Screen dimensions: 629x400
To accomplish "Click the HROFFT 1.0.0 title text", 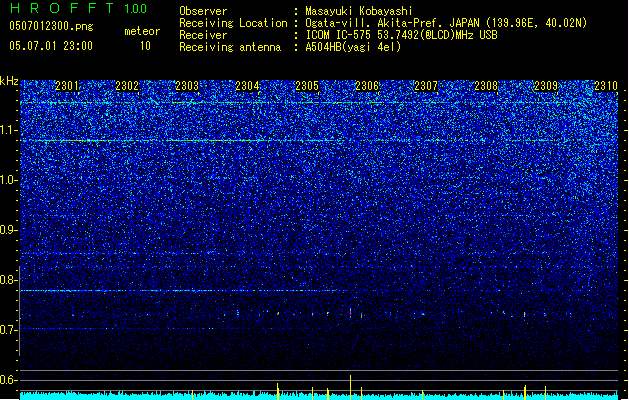I will (79, 8).
